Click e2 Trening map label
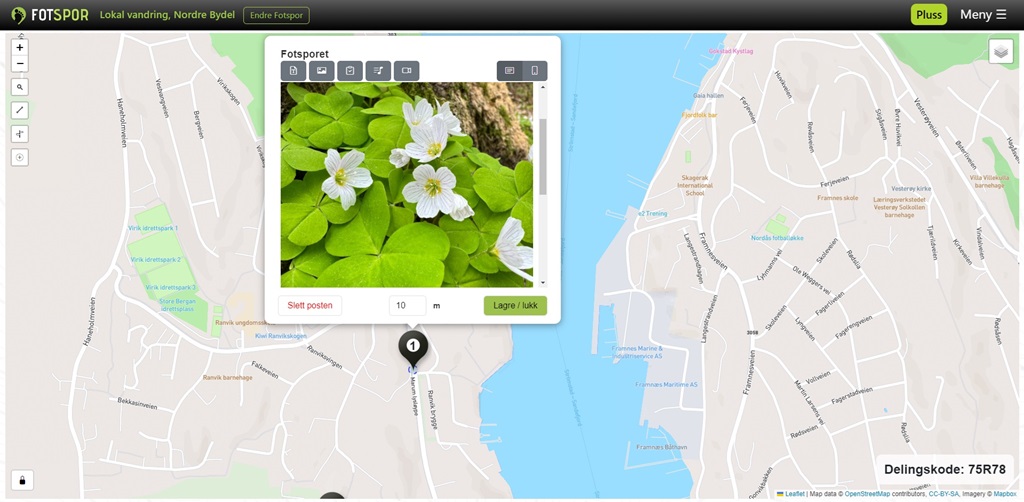The height and width of the screenshot is (502, 1024). tap(653, 213)
